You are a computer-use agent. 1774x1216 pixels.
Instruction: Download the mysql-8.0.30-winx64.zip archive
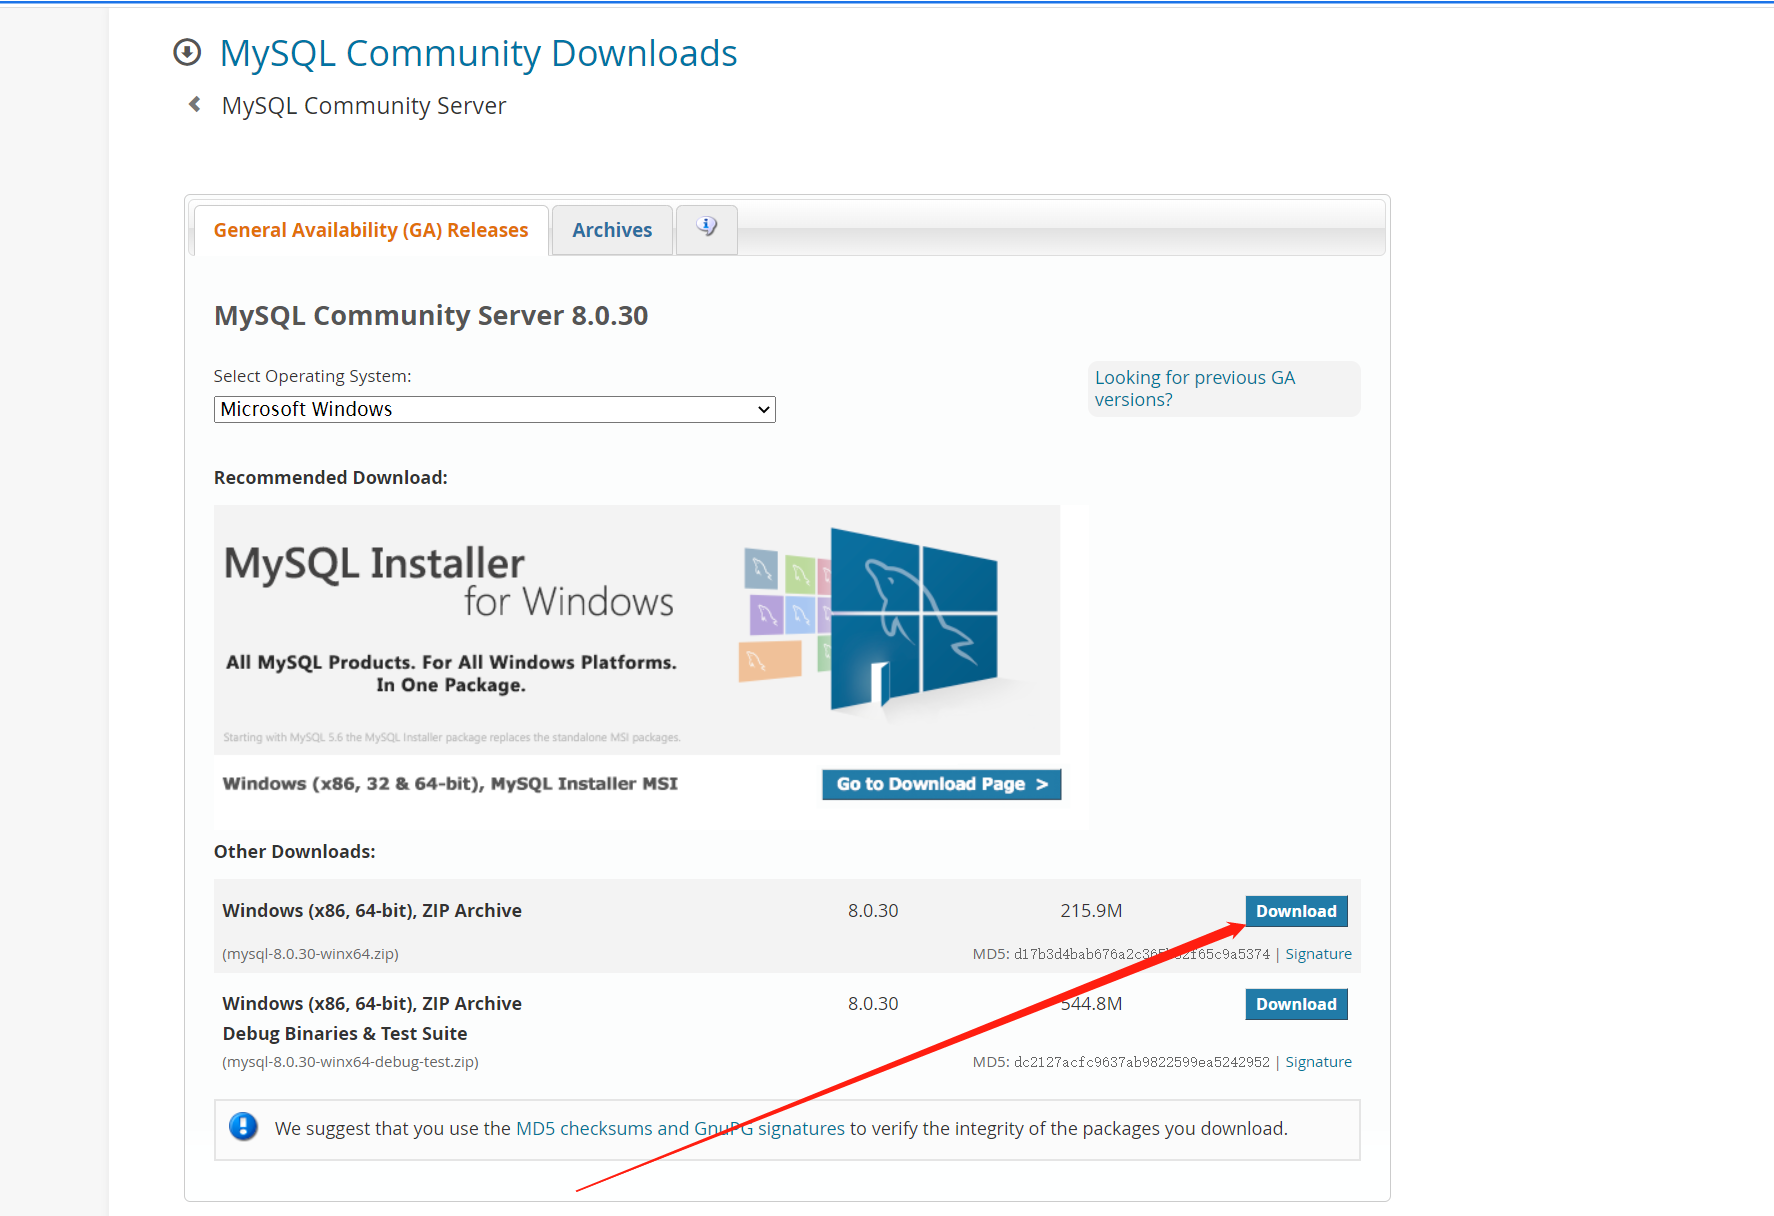(1296, 911)
